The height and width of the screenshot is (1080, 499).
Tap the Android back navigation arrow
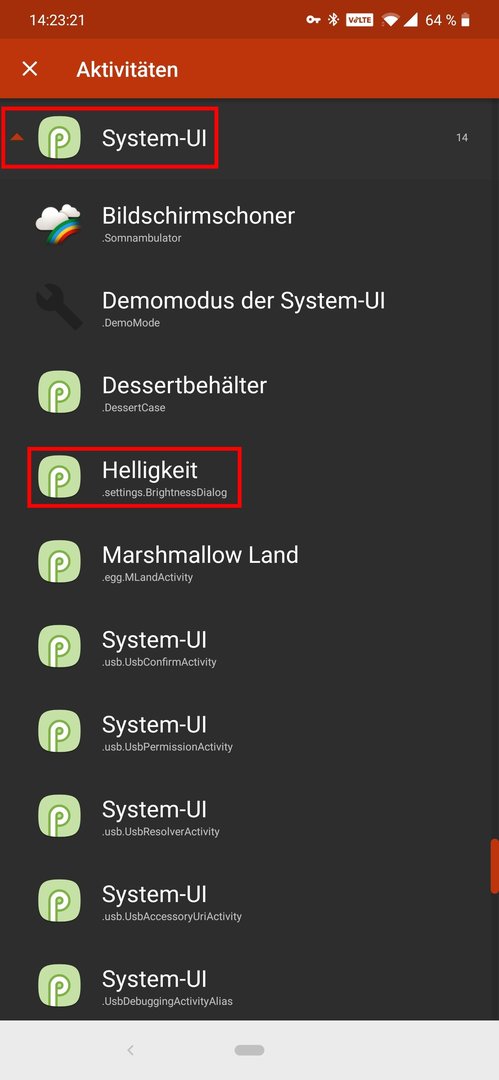130,1050
